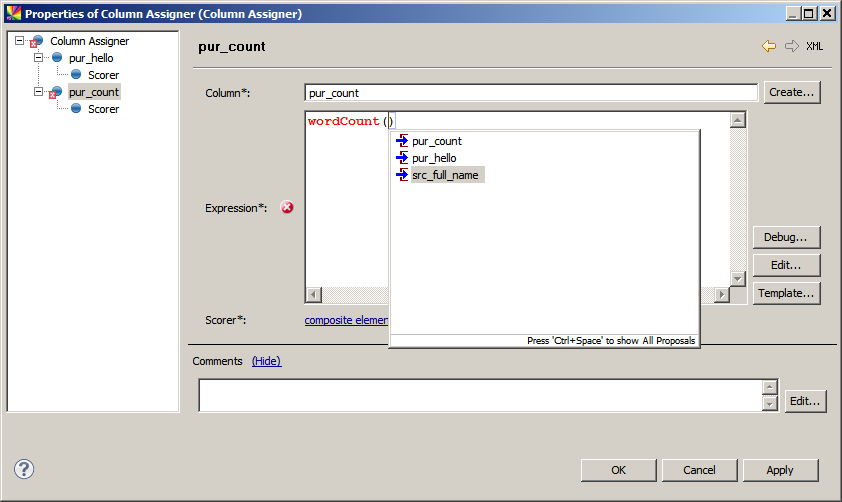Click the Column Assigner root node icon

click(37, 41)
